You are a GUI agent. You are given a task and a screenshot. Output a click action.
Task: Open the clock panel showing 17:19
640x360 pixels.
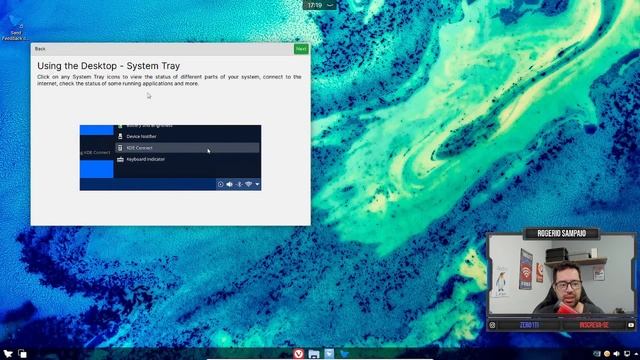coord(320,5)
